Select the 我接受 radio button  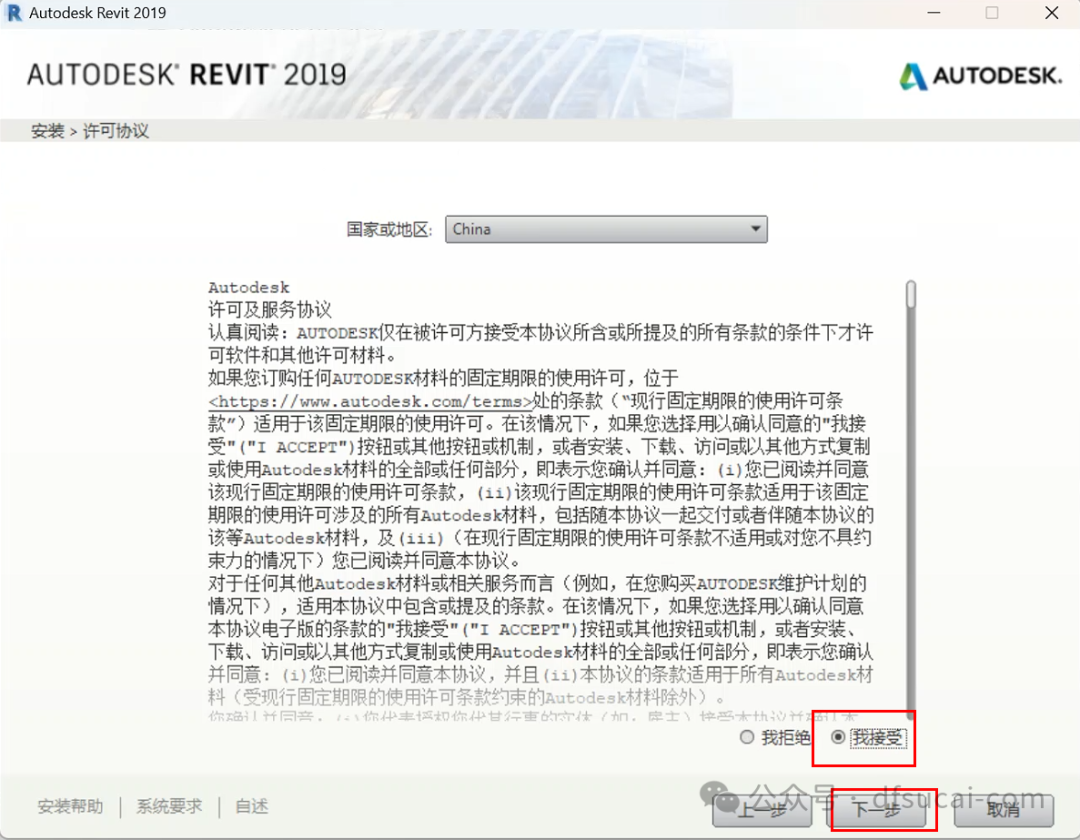pos(838,737)
